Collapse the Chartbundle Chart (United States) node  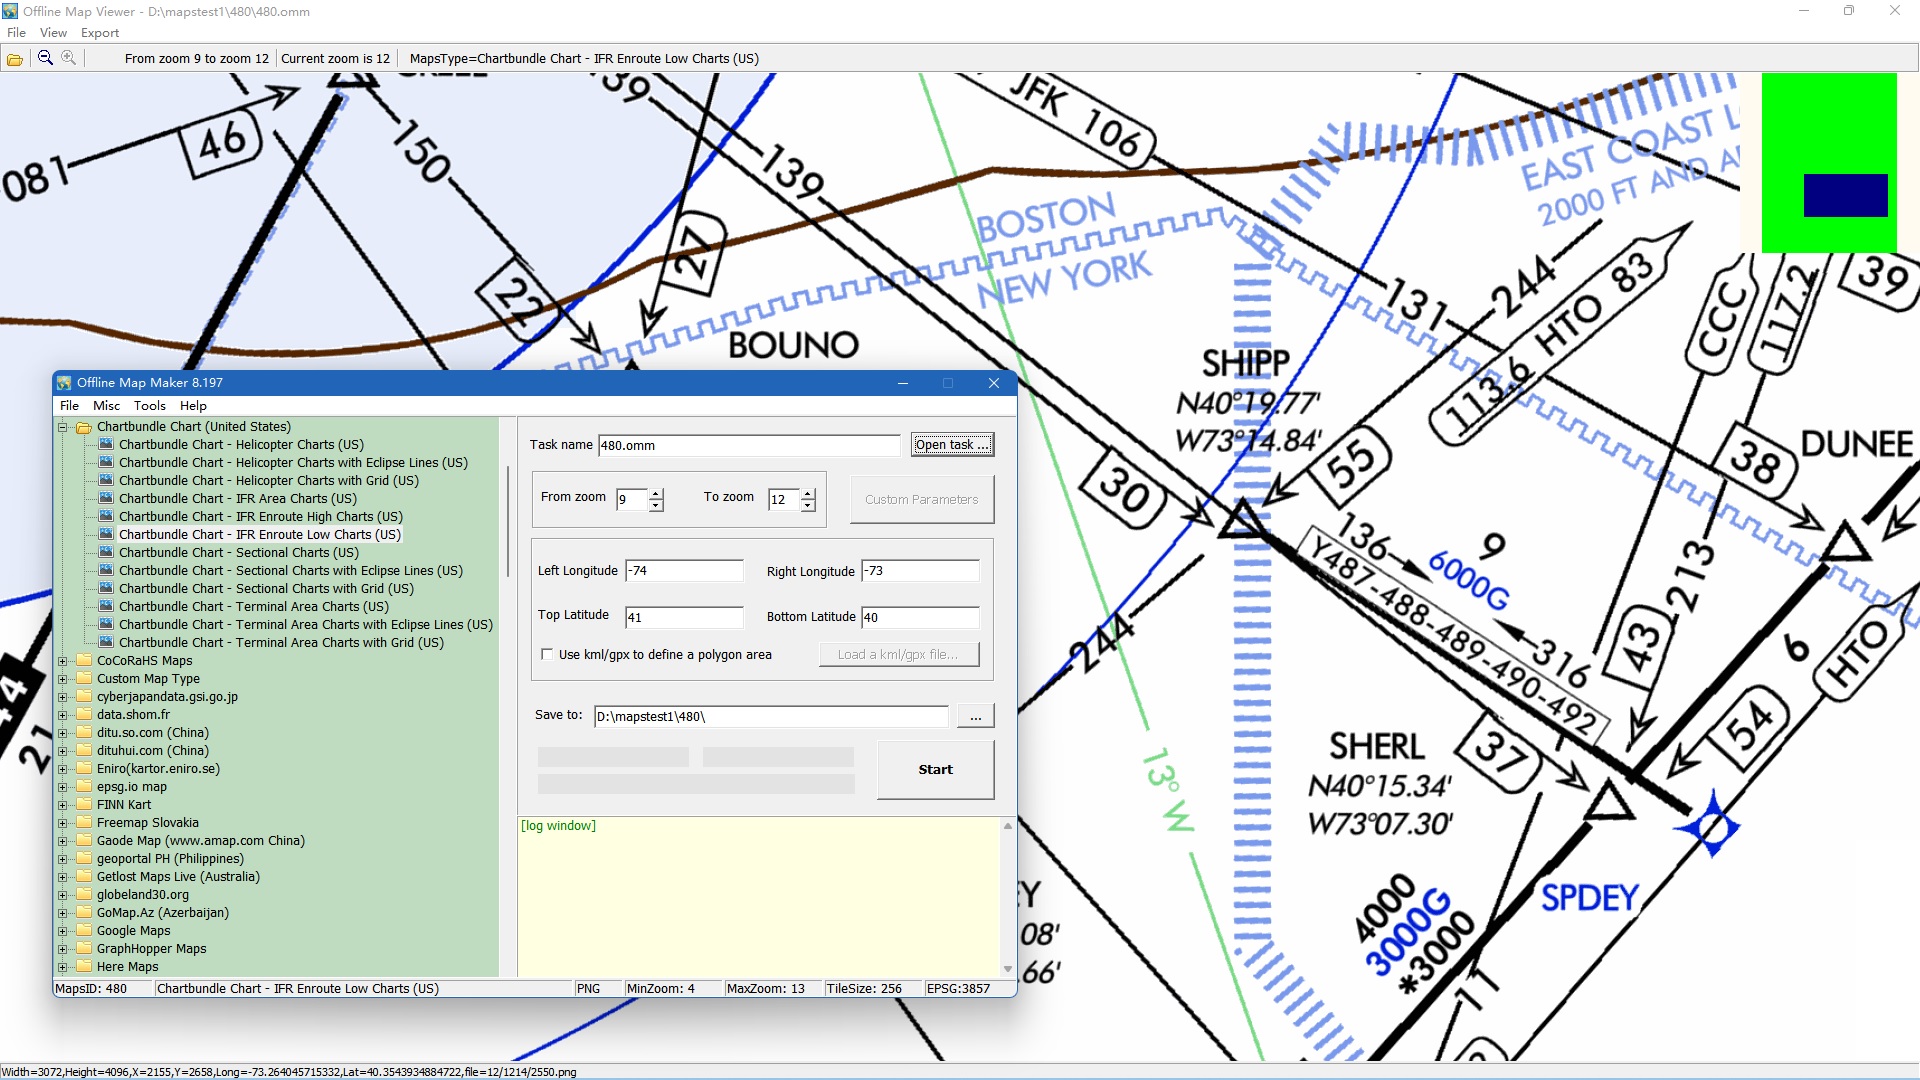pyautogui.click(x=63, y=427)
